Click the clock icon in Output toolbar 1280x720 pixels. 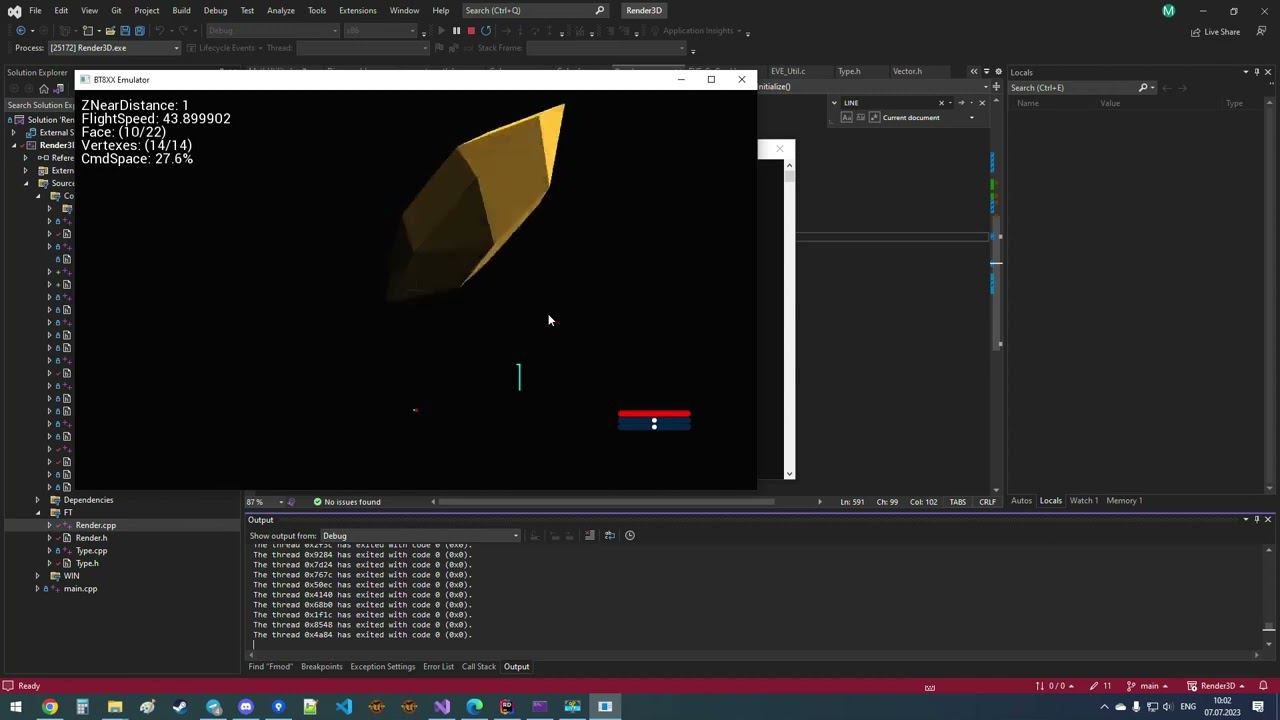coord(629,536)
